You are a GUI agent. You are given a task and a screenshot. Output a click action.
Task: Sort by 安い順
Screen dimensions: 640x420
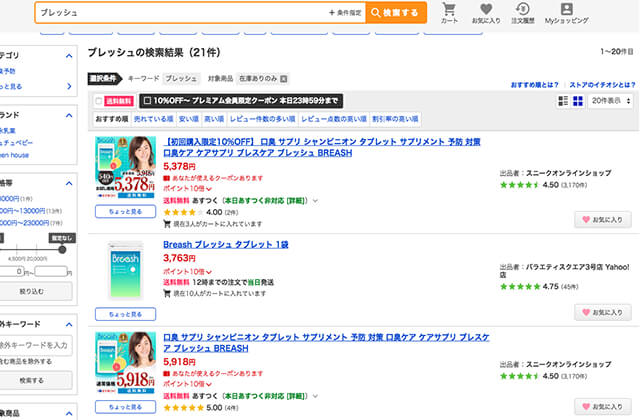point(189,119)
